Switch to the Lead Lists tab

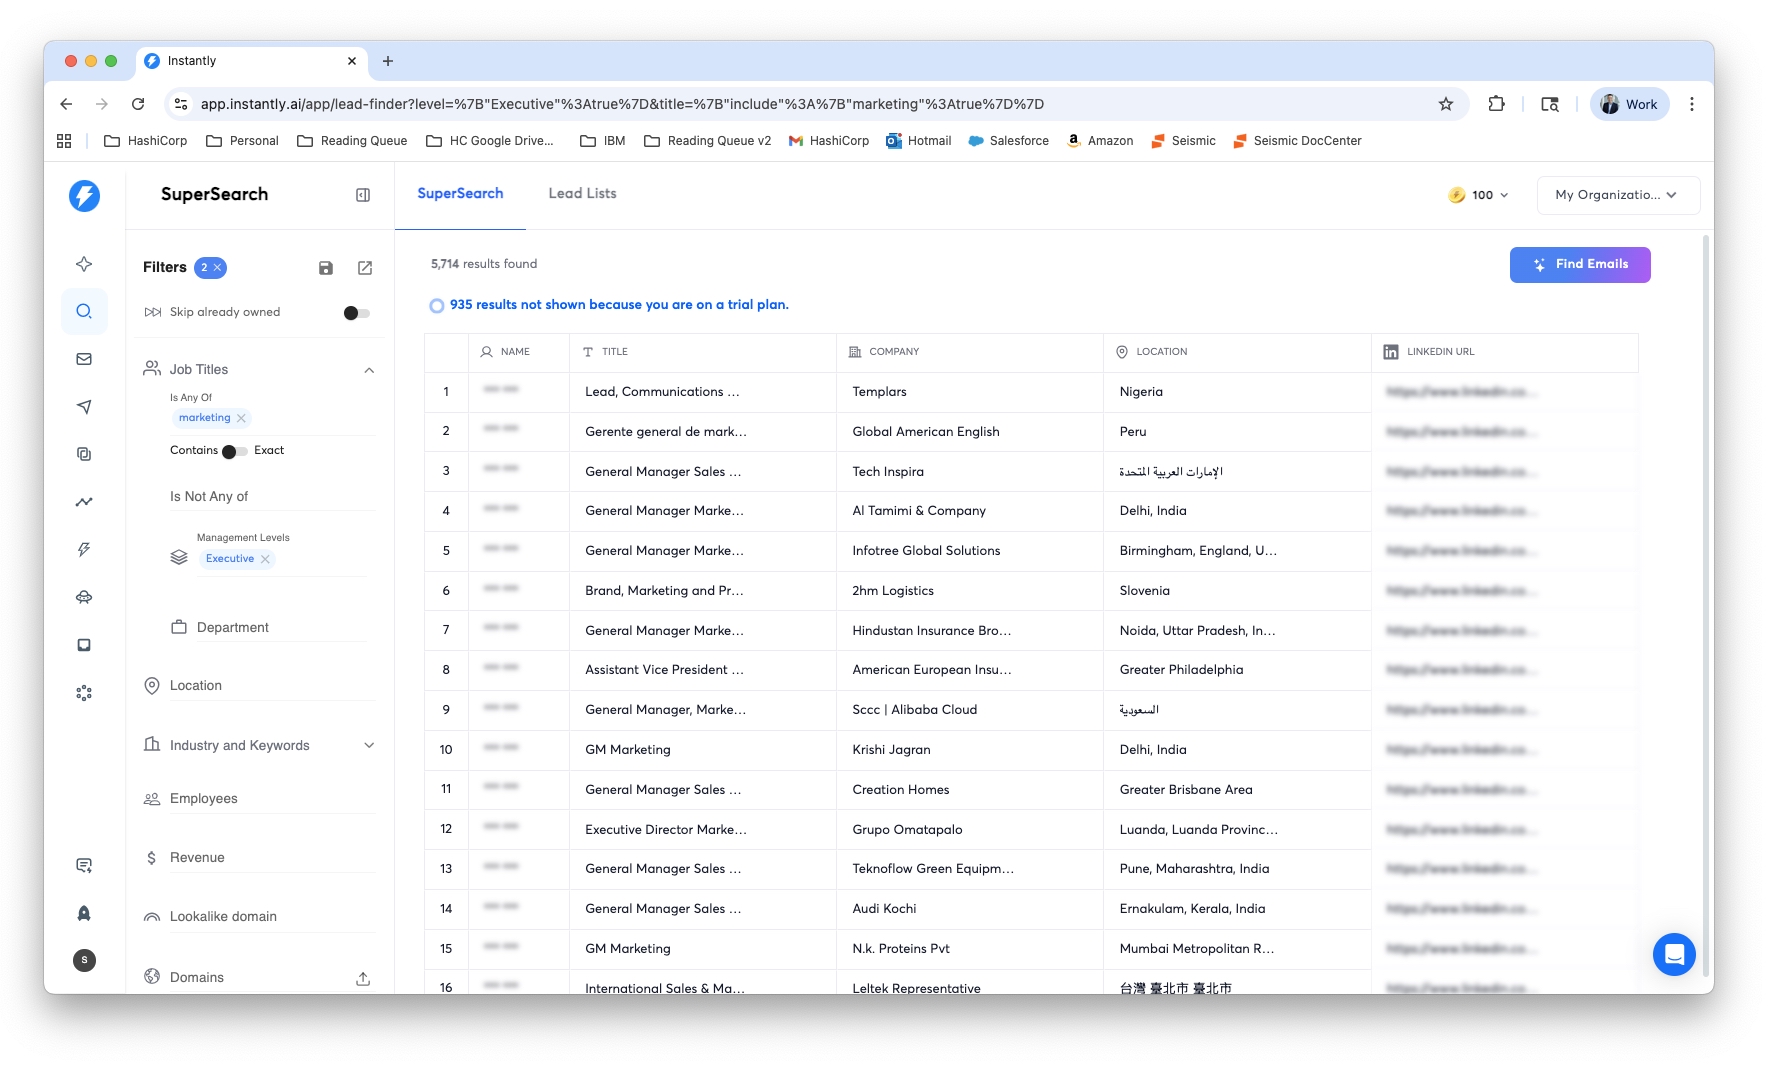(x=582, y=194)
